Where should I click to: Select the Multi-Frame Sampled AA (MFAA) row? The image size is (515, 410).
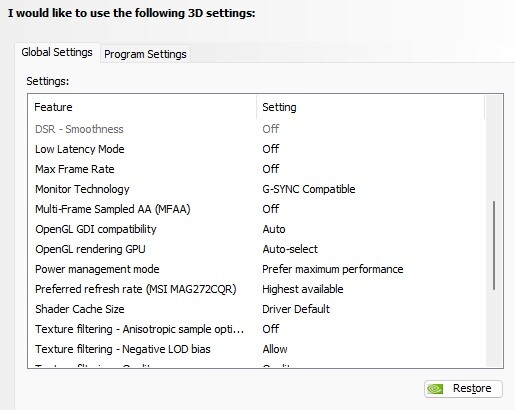click(x=257, y=209)
